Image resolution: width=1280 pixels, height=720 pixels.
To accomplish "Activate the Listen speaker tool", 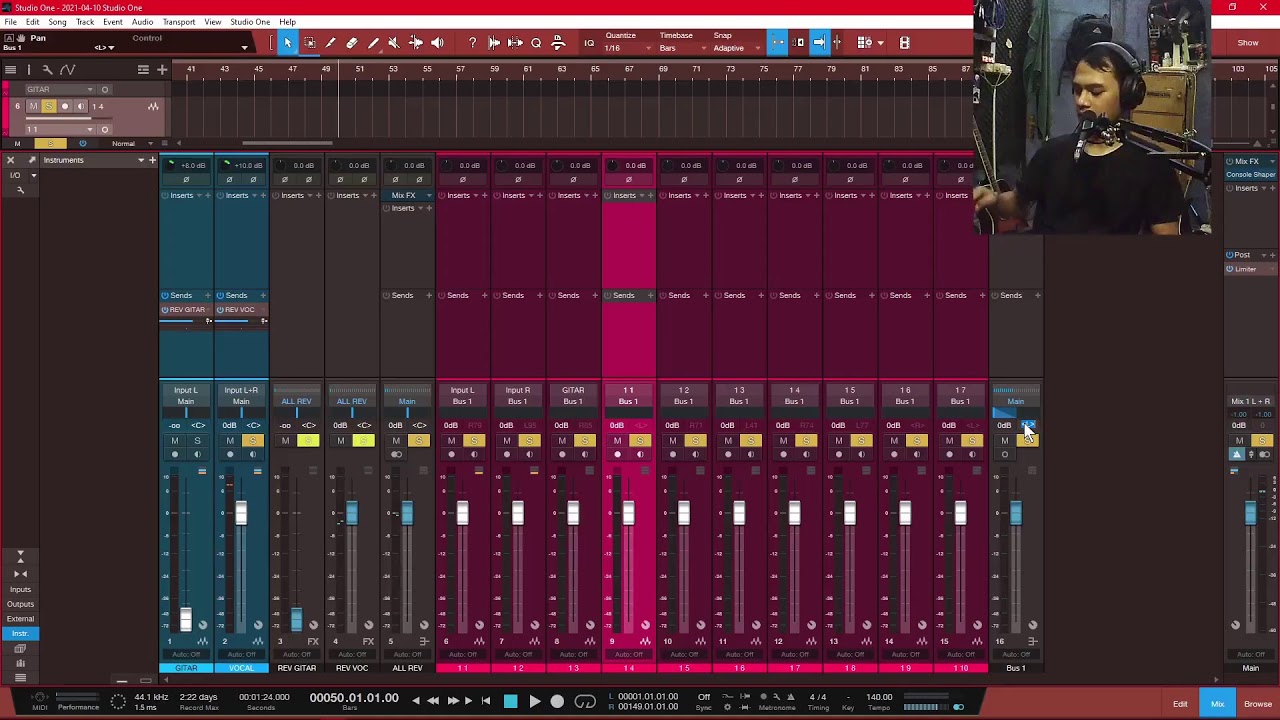I will point(437,43).
